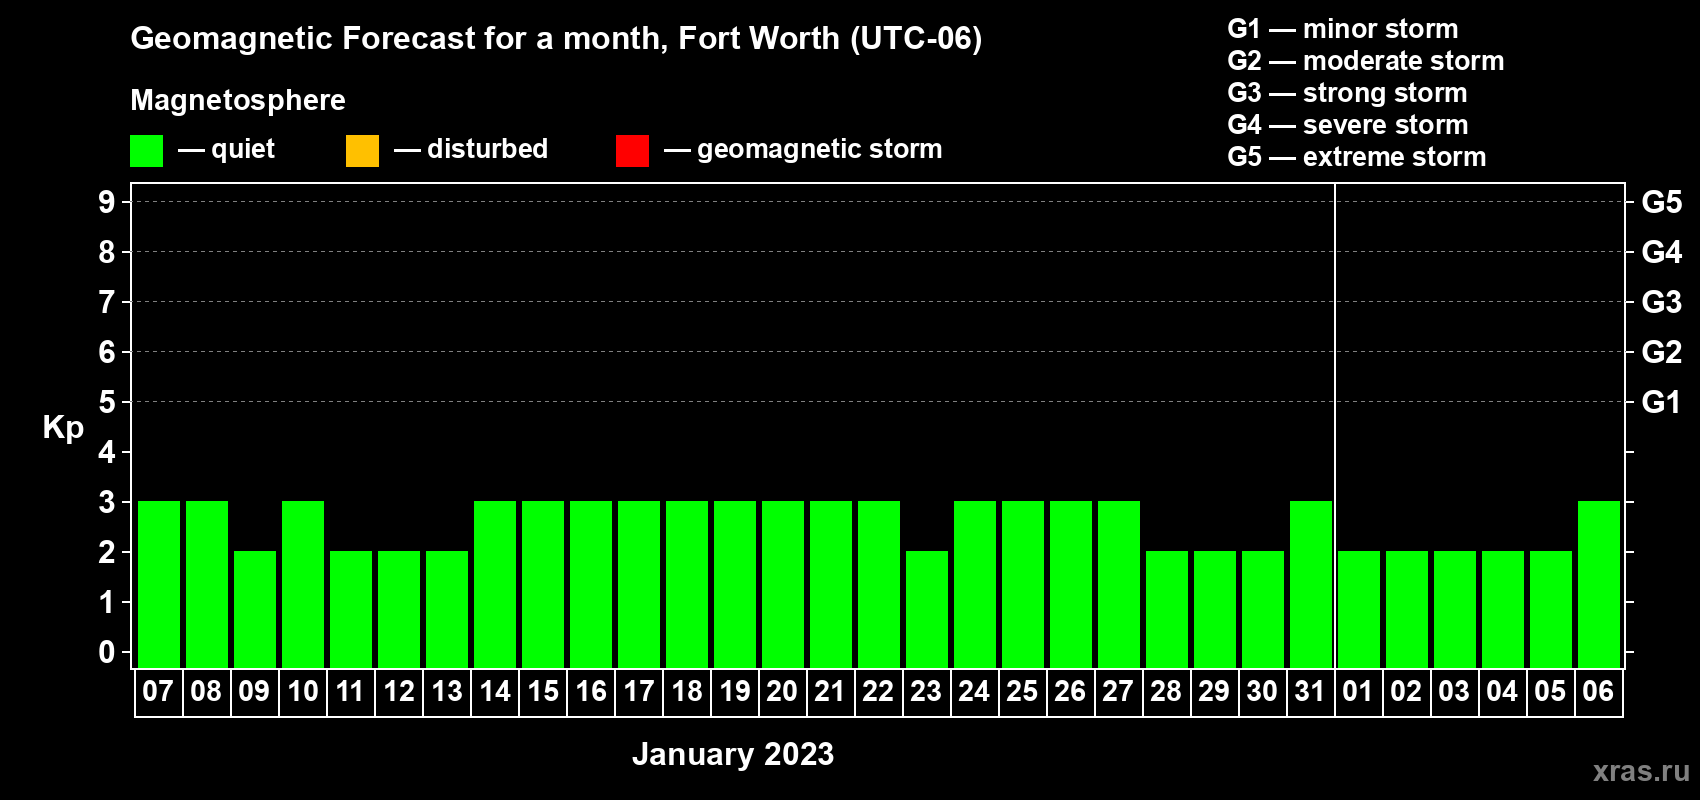
Task: Click the 'disturbed' legend label
Action: point(487,149)
